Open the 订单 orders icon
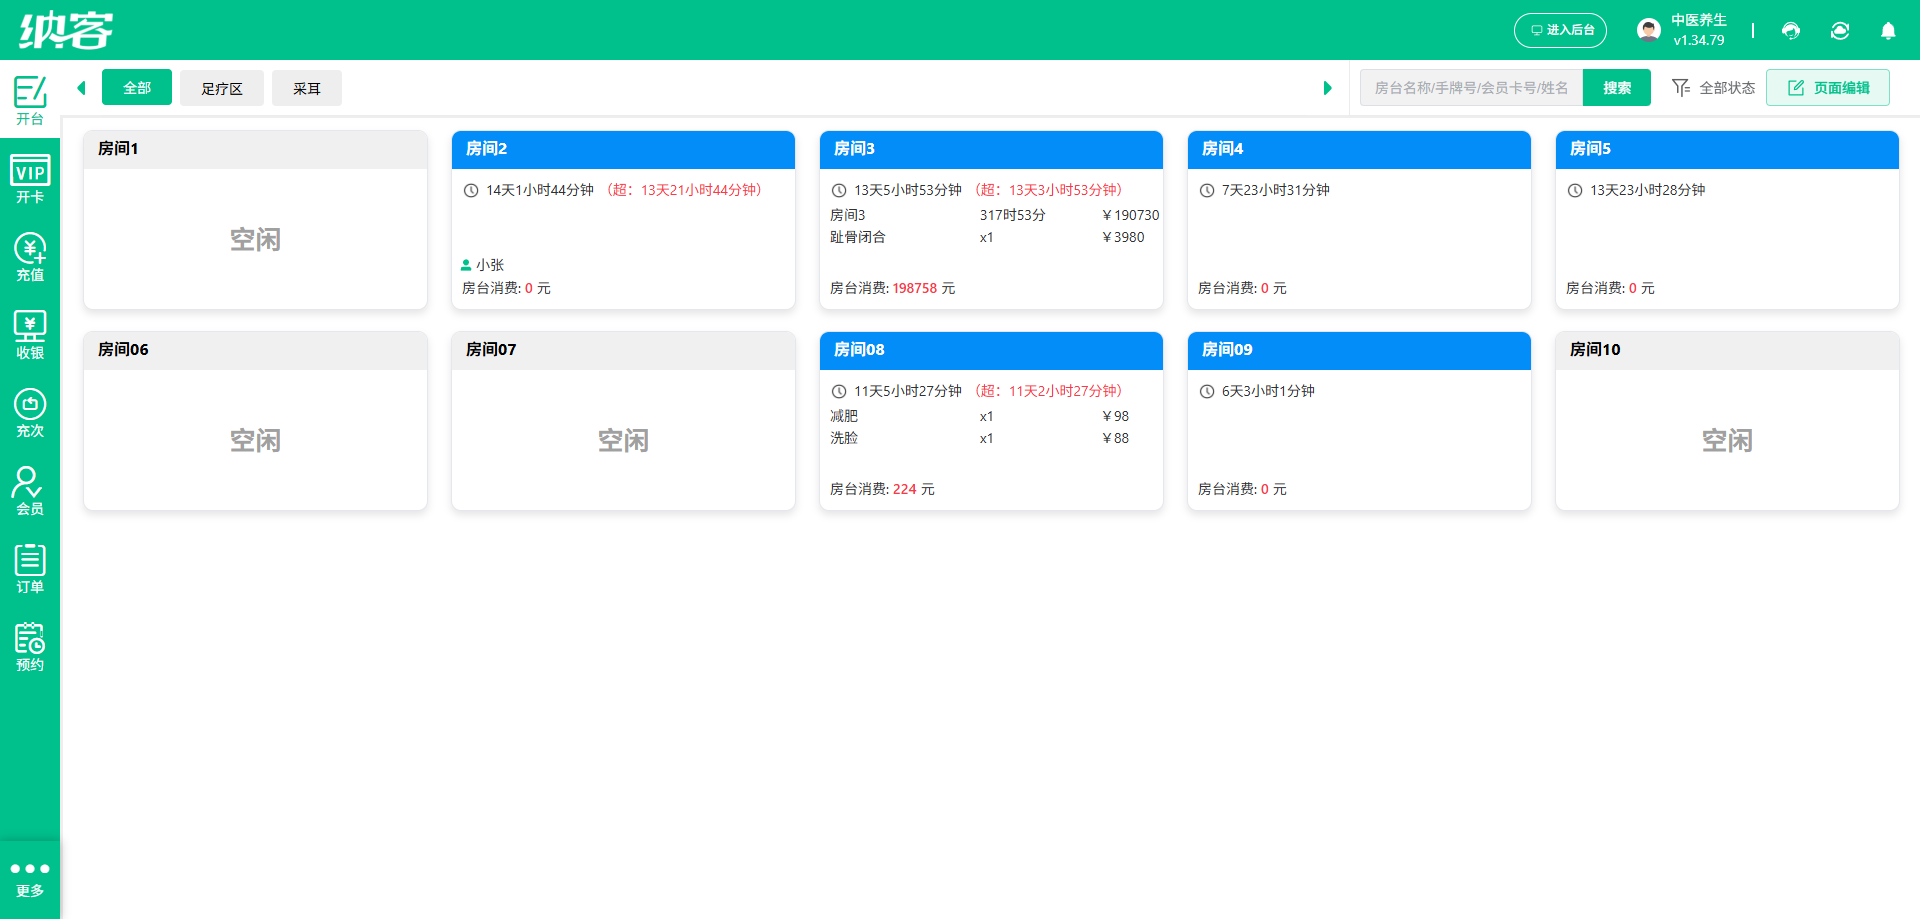This screenshot has height=919, width=1920. (30, 569)
